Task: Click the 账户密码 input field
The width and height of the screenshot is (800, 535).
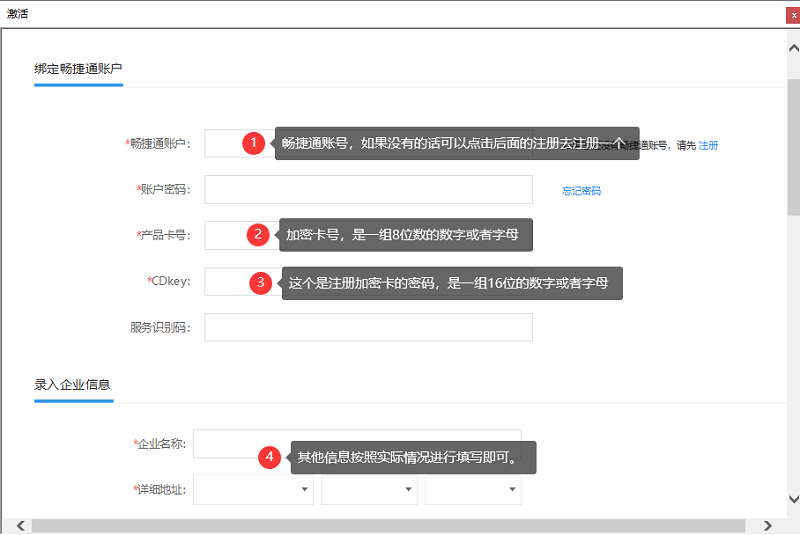Action: (368, 190)
